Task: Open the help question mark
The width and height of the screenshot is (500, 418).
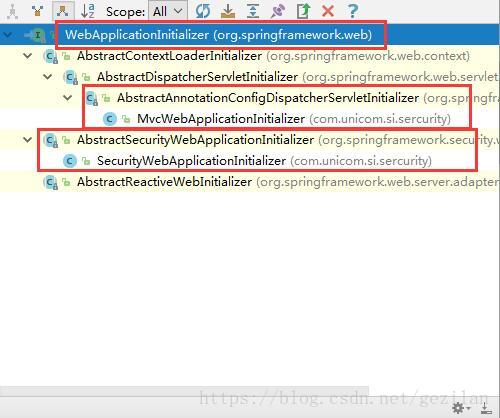Action: click(x=353, y=11)
